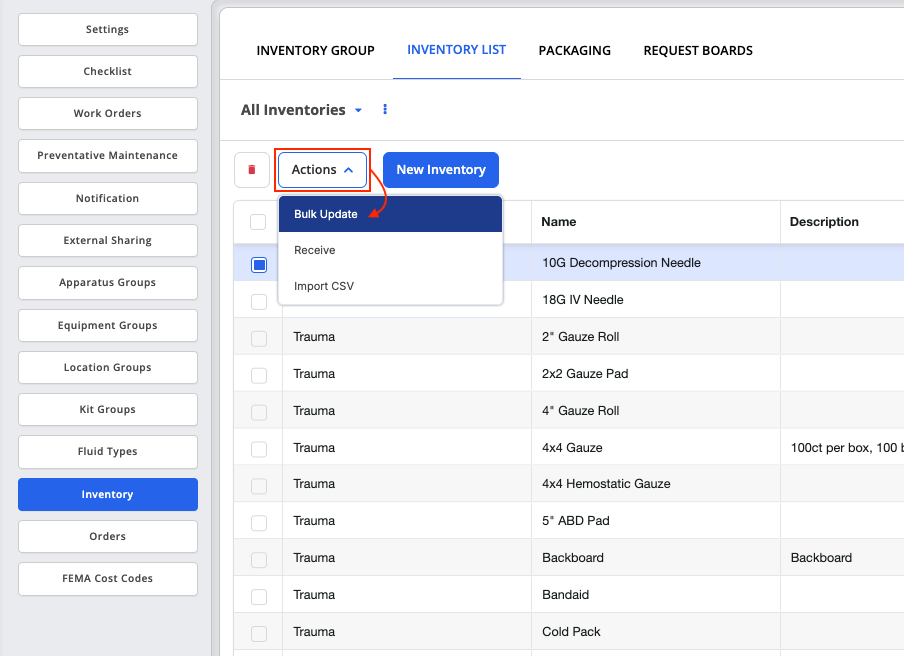Click the red trash delete icon

(252, 169)
